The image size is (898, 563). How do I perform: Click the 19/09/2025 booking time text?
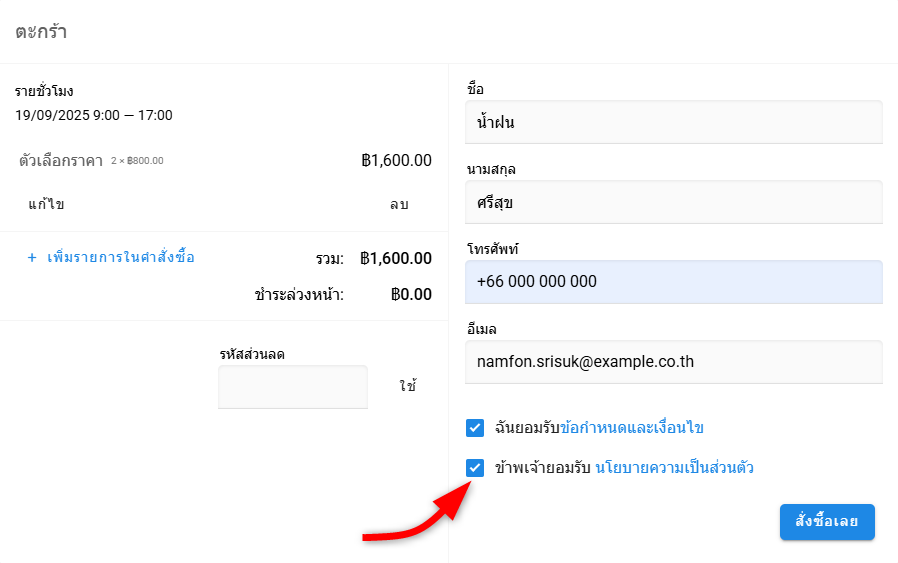[94, 115]
